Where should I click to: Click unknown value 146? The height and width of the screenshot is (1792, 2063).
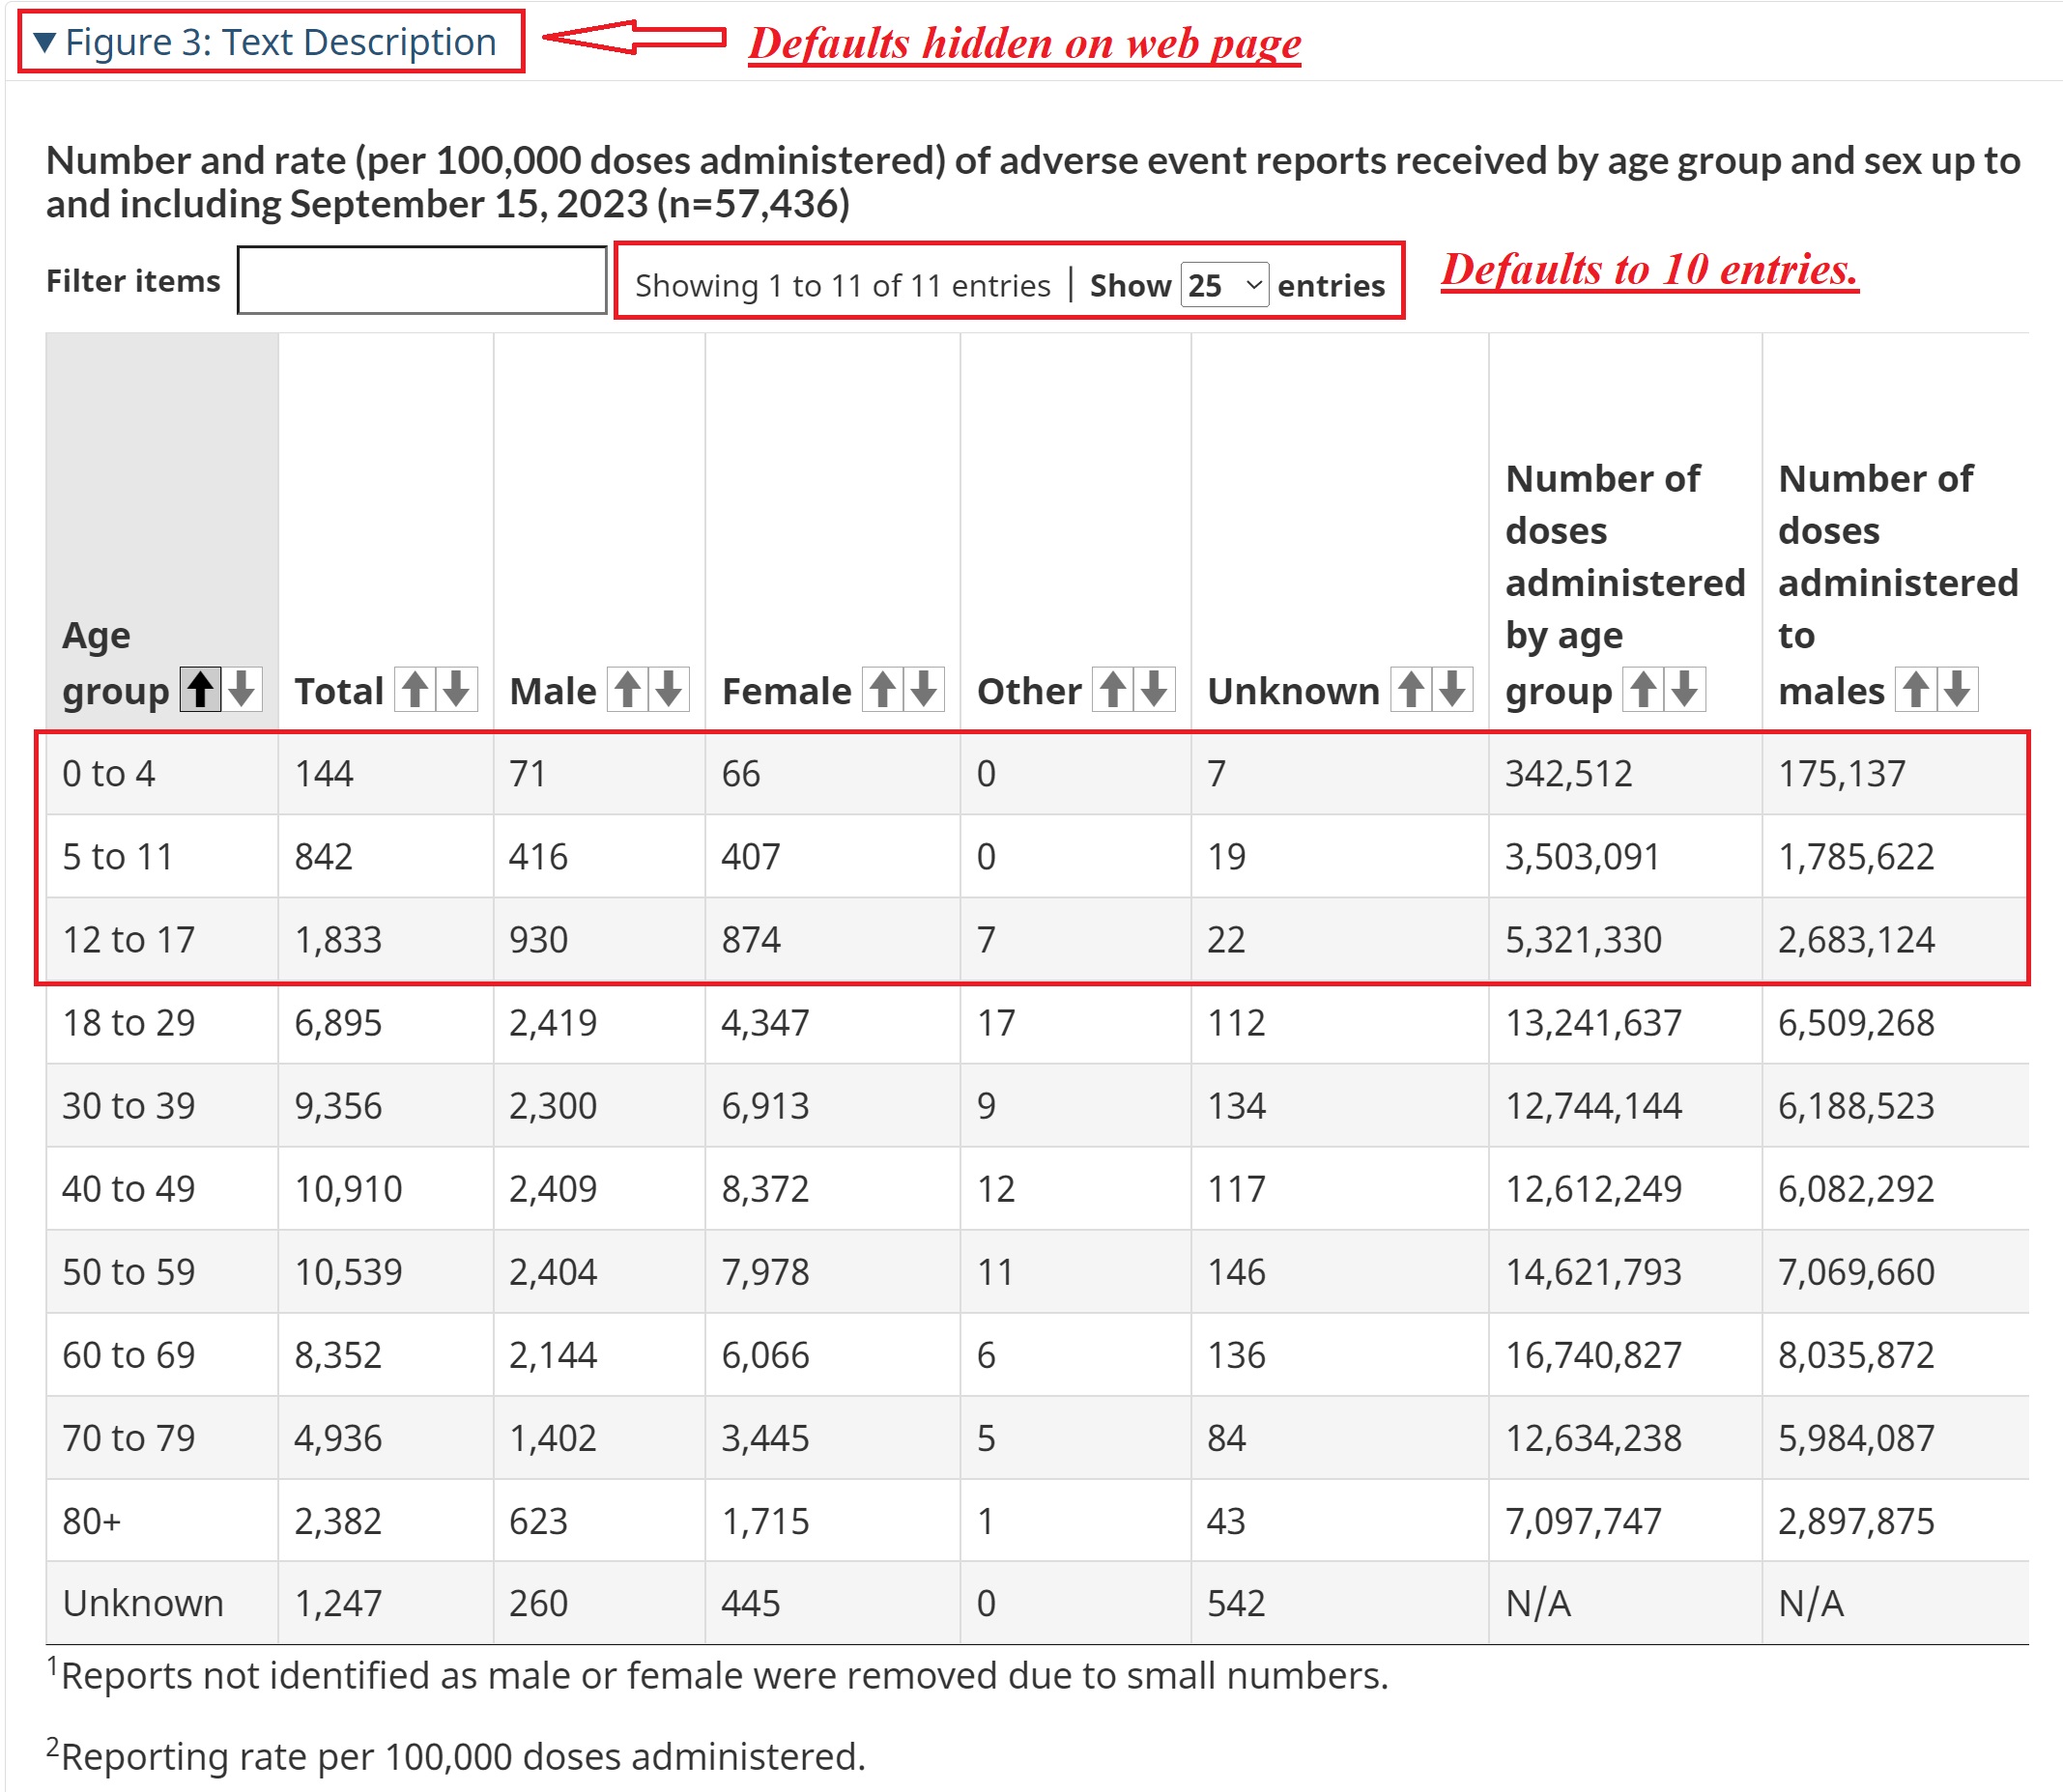point(1236,1272)
